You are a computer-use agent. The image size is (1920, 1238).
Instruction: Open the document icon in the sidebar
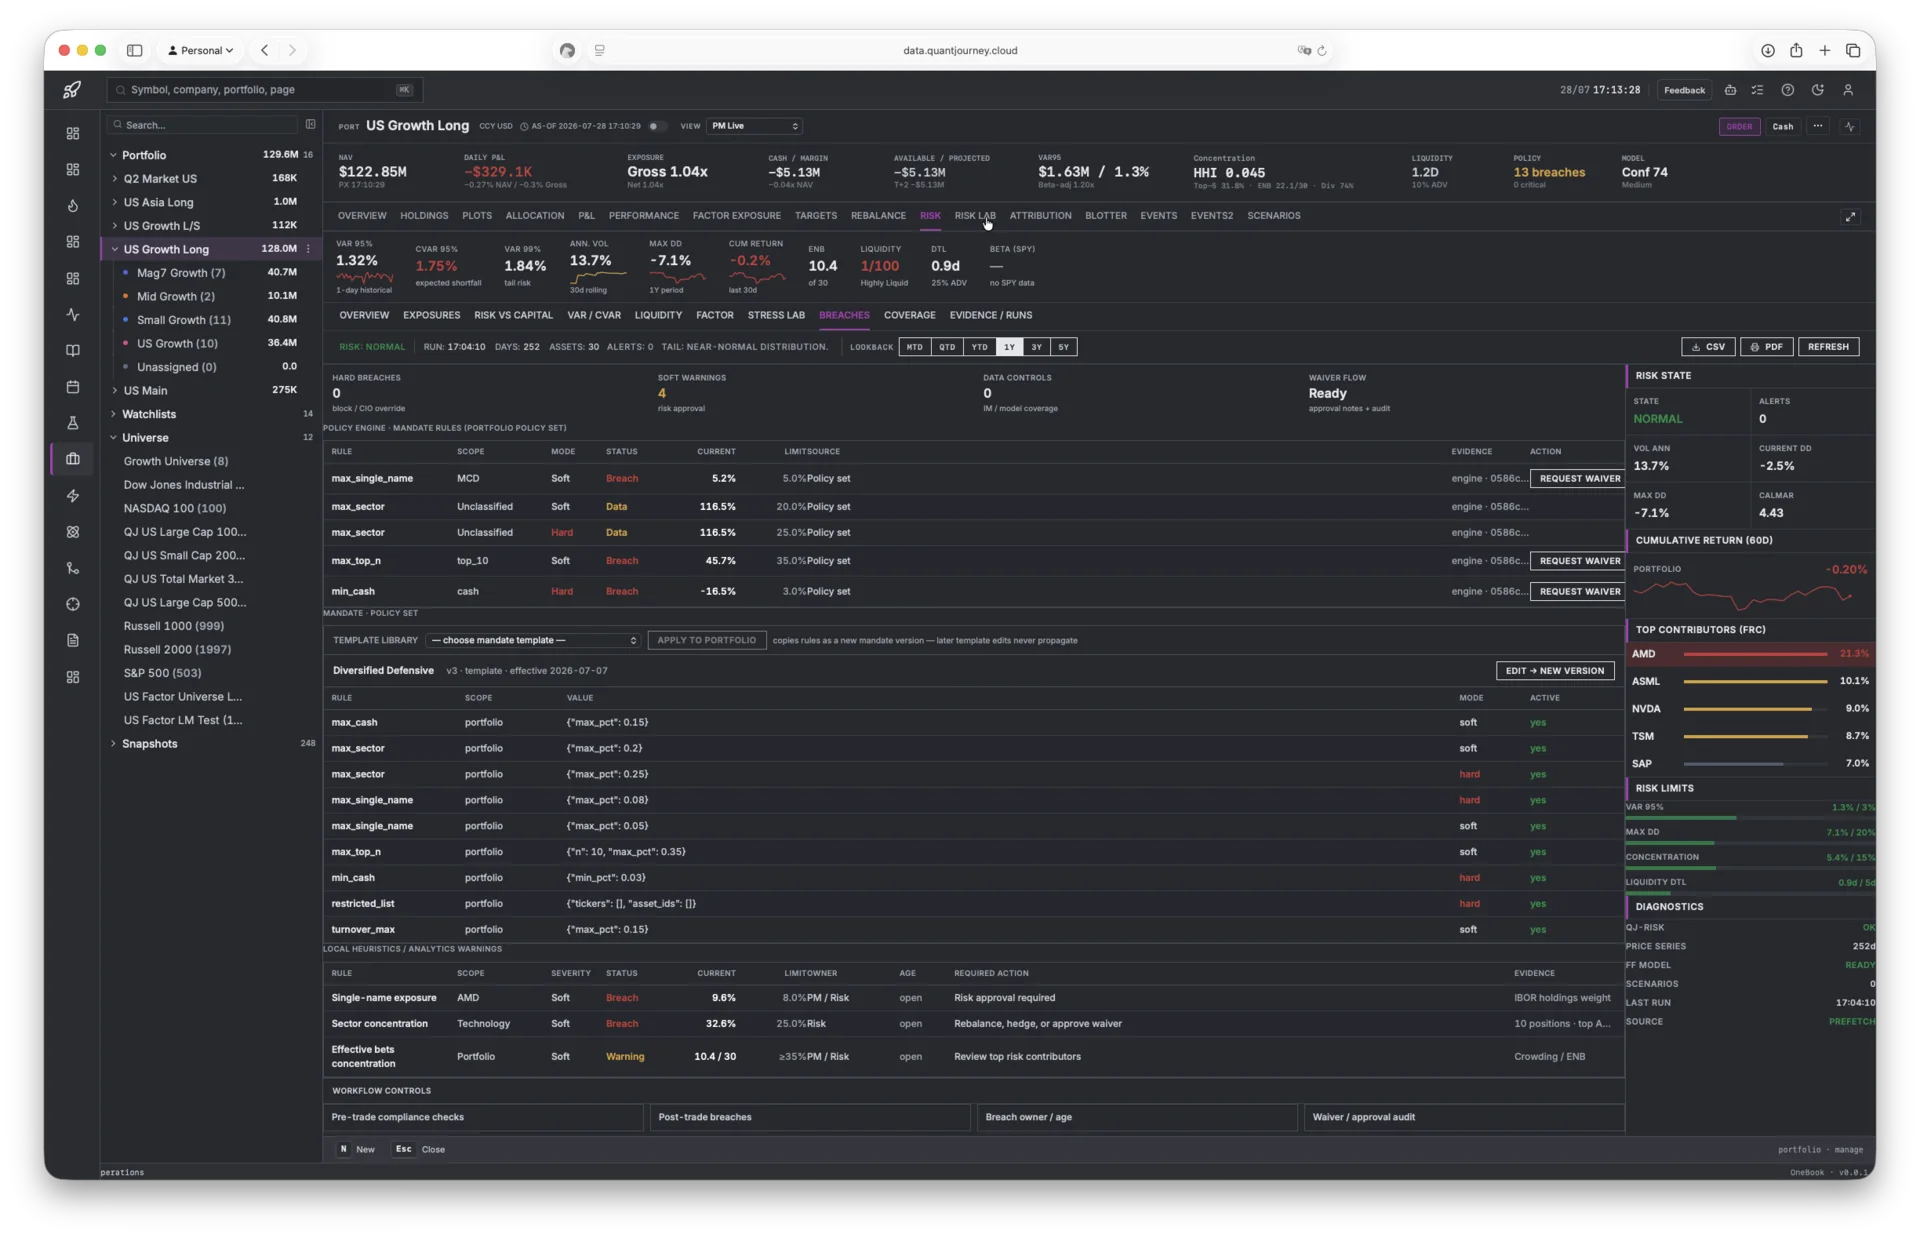(73, 640)
